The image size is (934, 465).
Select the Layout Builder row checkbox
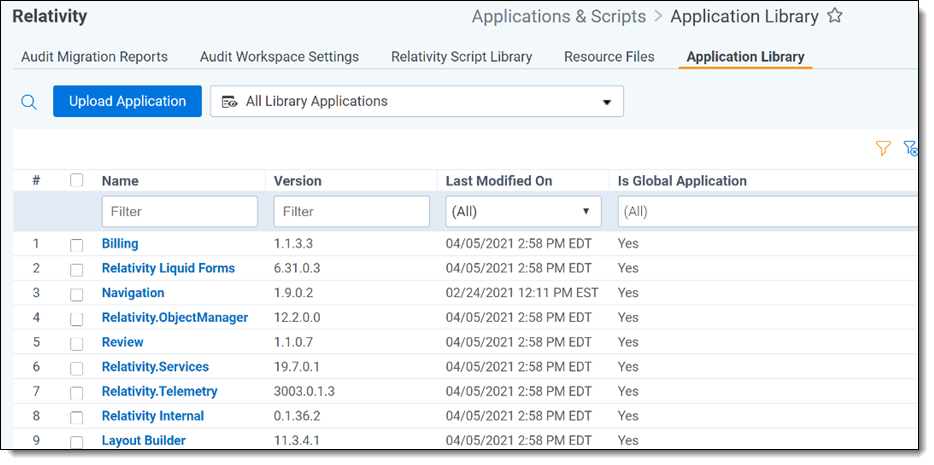[76, 442]
